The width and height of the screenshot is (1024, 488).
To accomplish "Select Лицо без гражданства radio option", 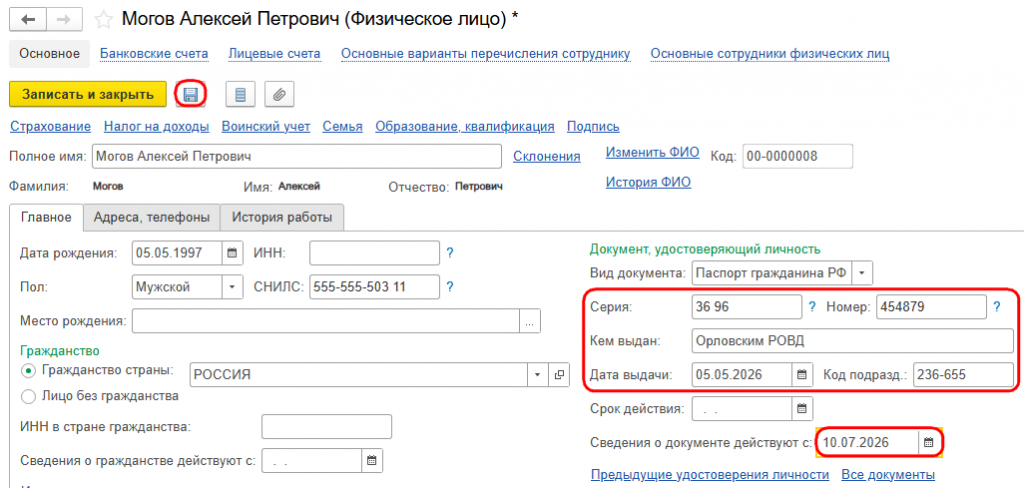I will 28,396.
